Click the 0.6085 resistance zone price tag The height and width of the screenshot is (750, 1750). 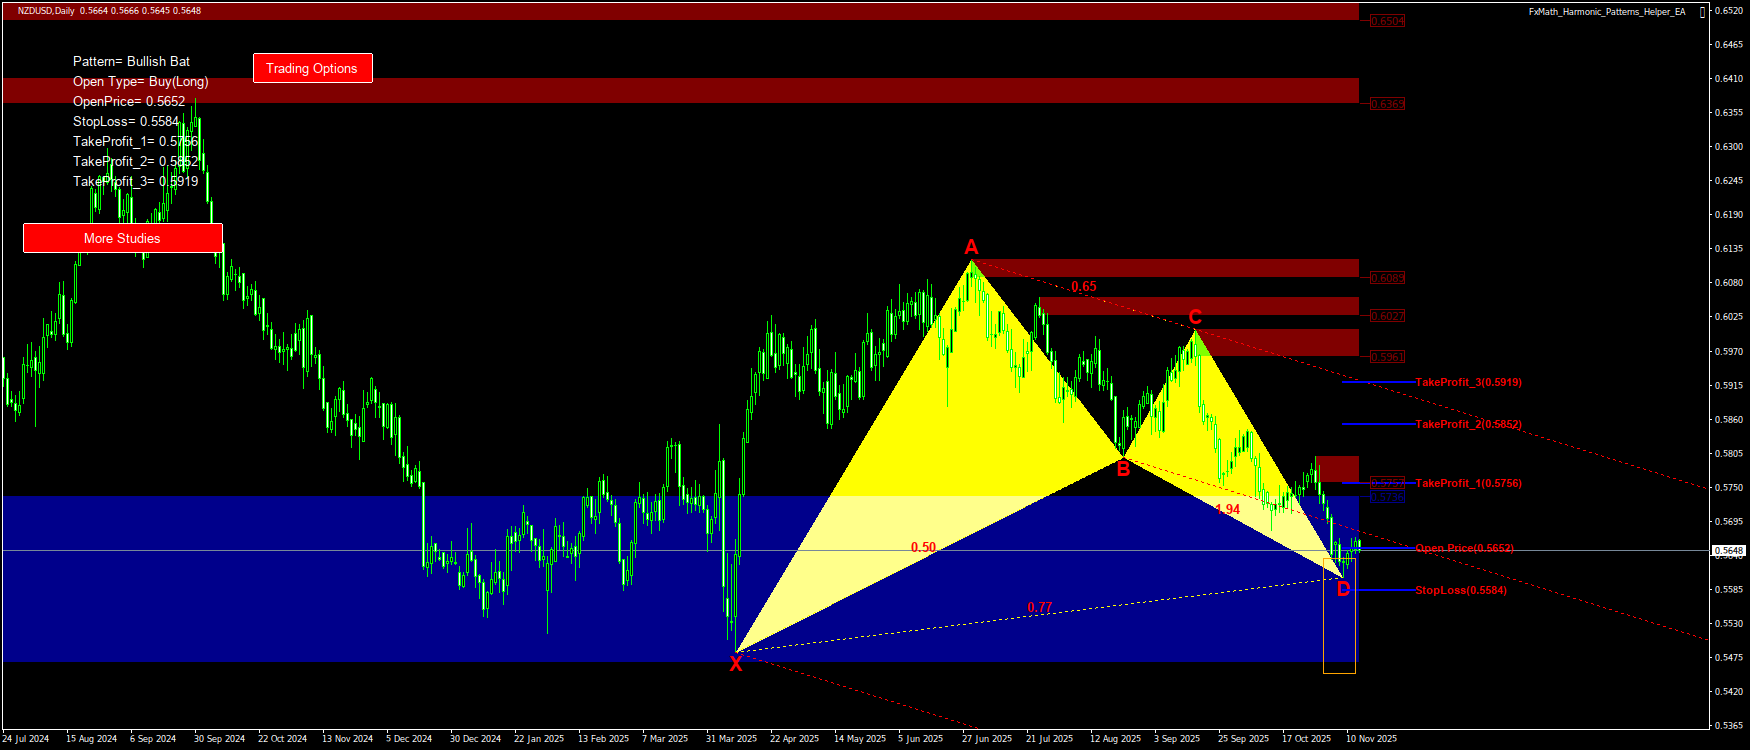(x=1387, y=278)
